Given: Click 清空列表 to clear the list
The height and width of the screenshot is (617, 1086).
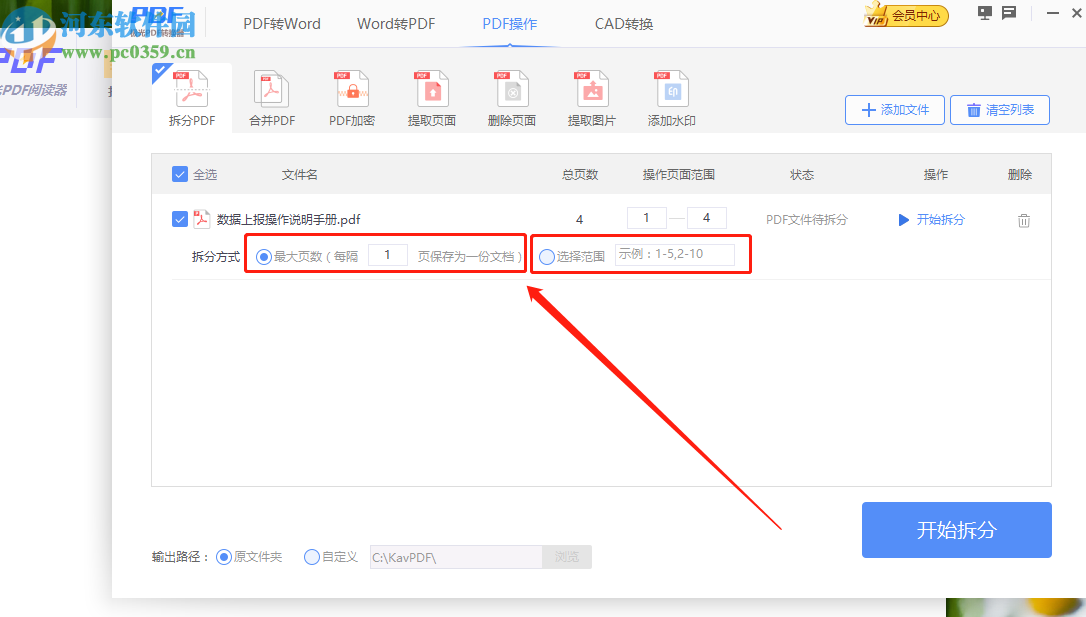Looking at the screenshot, I should coord(999,110).
